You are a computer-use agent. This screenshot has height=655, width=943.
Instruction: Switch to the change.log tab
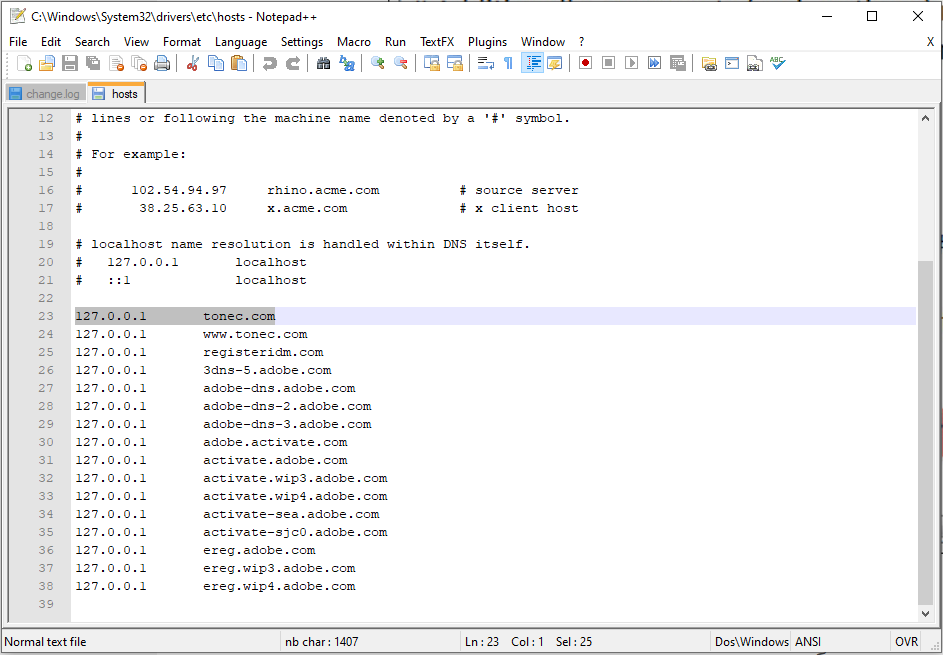click(45, 94)
